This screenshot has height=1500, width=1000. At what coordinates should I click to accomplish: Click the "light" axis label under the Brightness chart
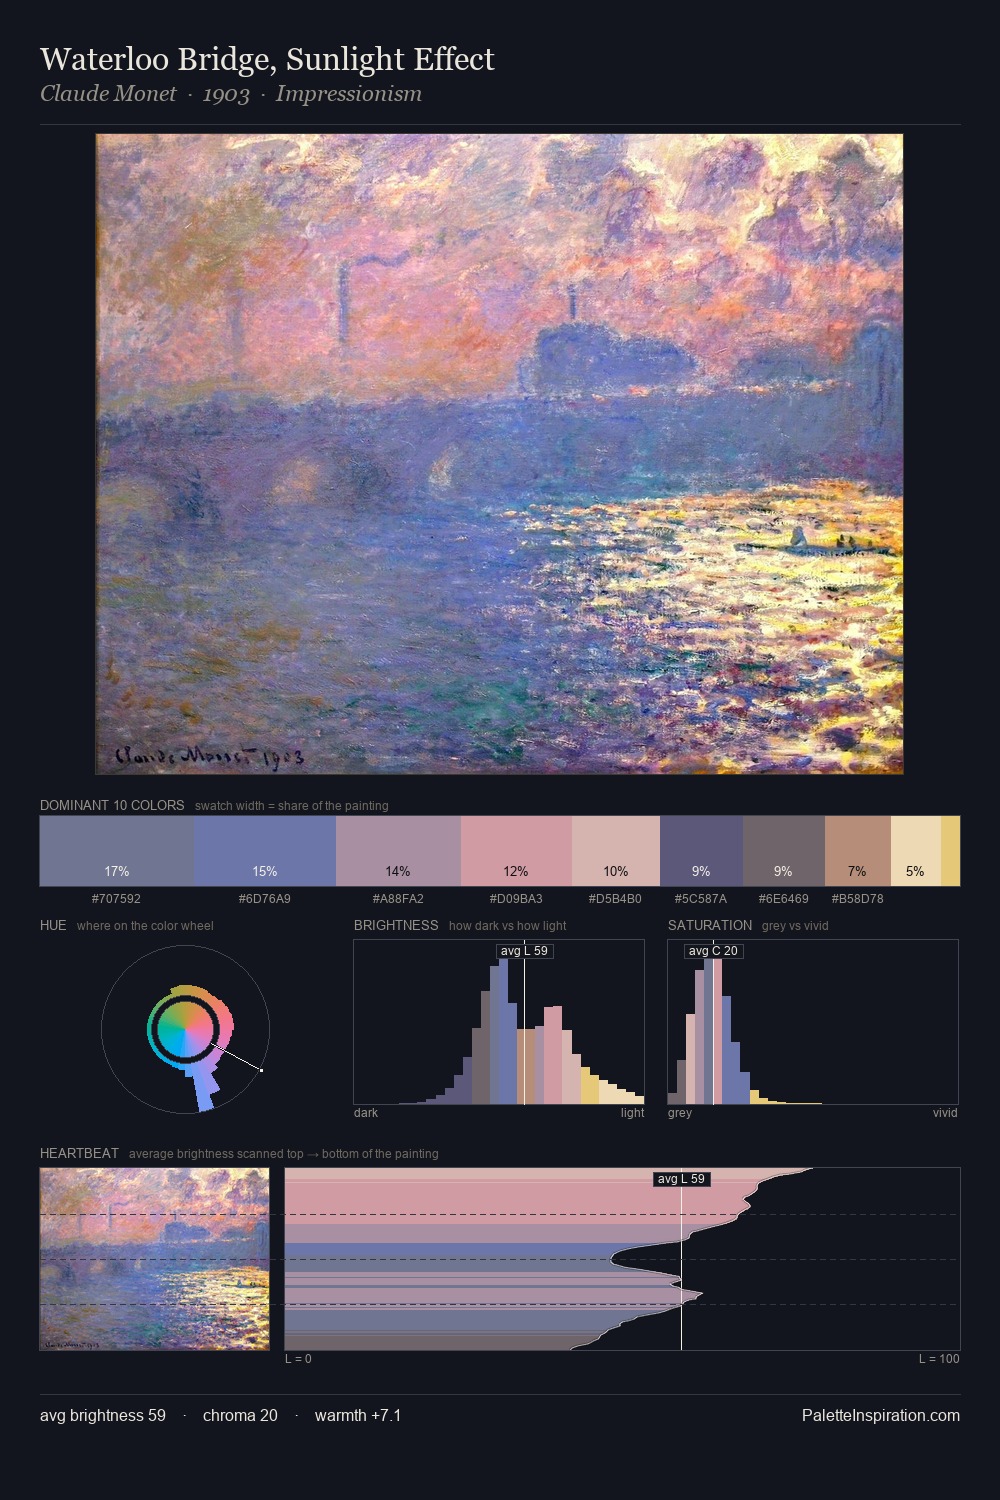pyautogui.click(x=632, y=1113)
